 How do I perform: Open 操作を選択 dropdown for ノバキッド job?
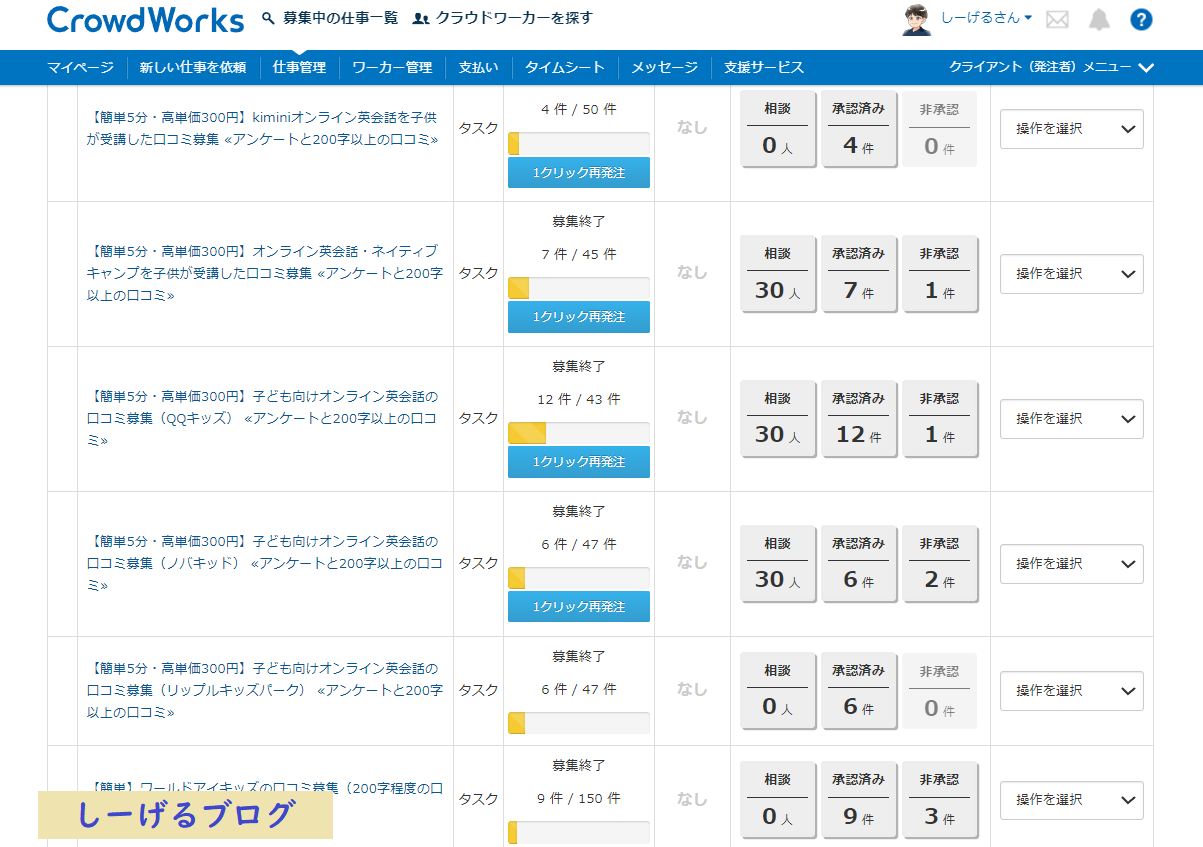coord(1072,563)
